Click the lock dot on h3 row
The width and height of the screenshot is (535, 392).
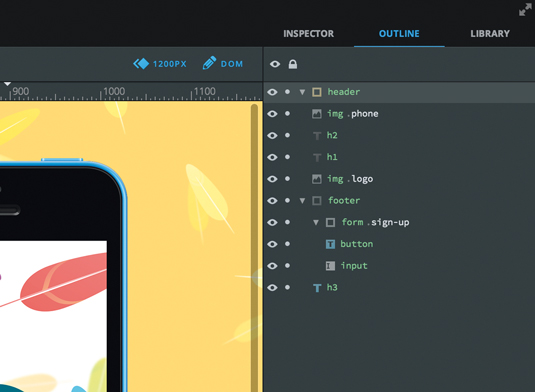287,287
